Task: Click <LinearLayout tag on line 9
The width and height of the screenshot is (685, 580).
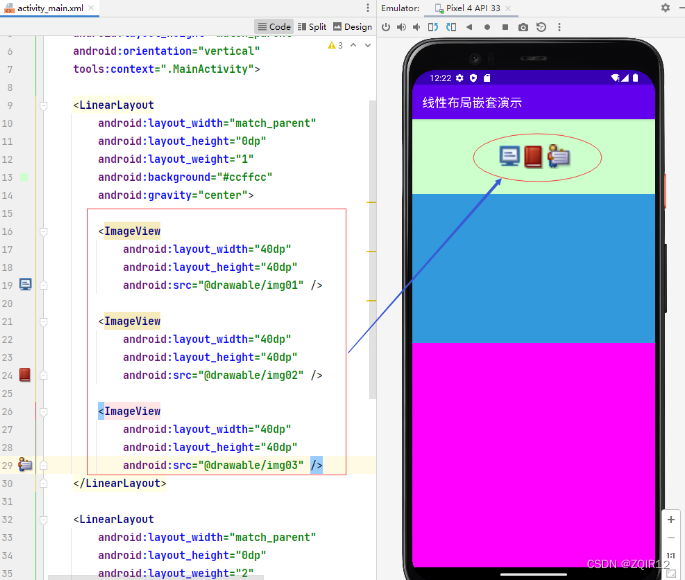Action: tap(114, 105)
